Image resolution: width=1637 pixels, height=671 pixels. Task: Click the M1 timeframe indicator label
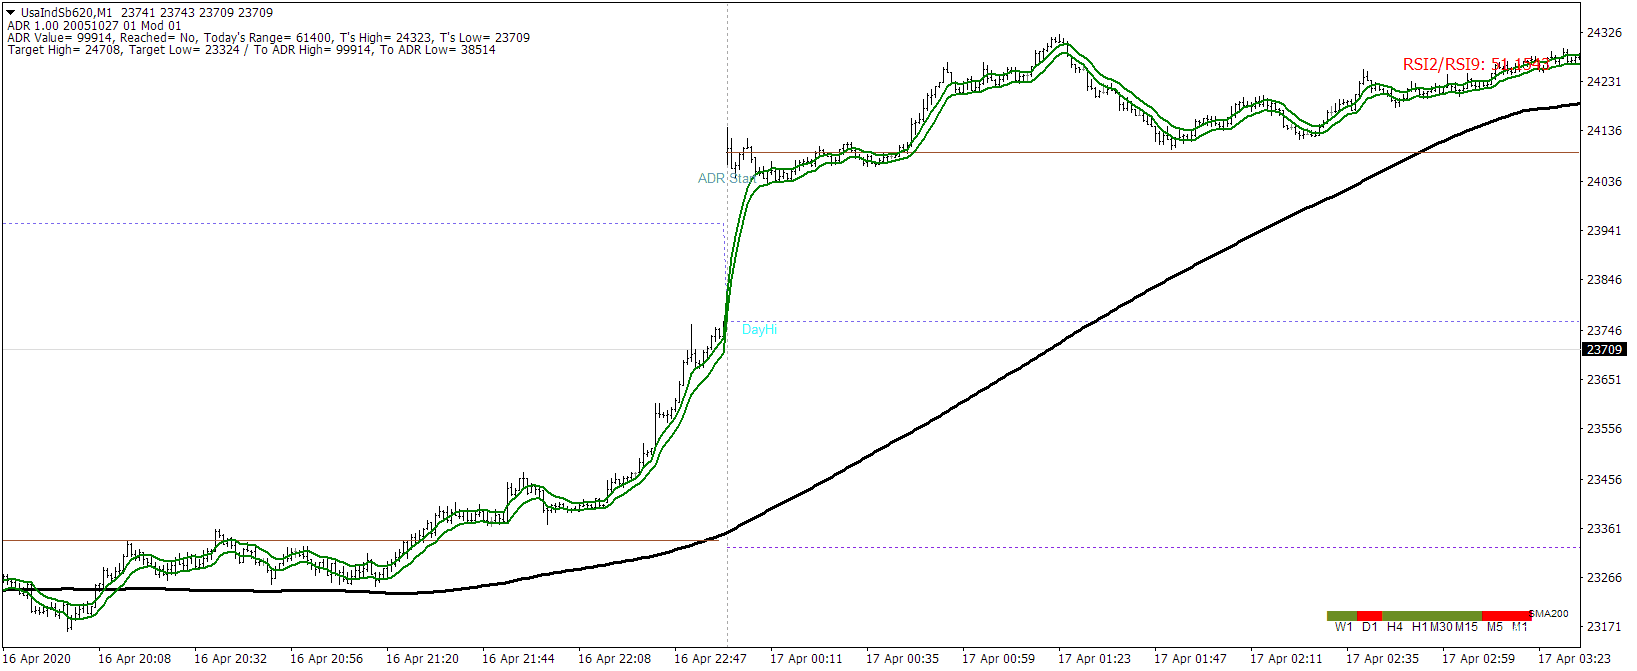tap(1519, 627)
